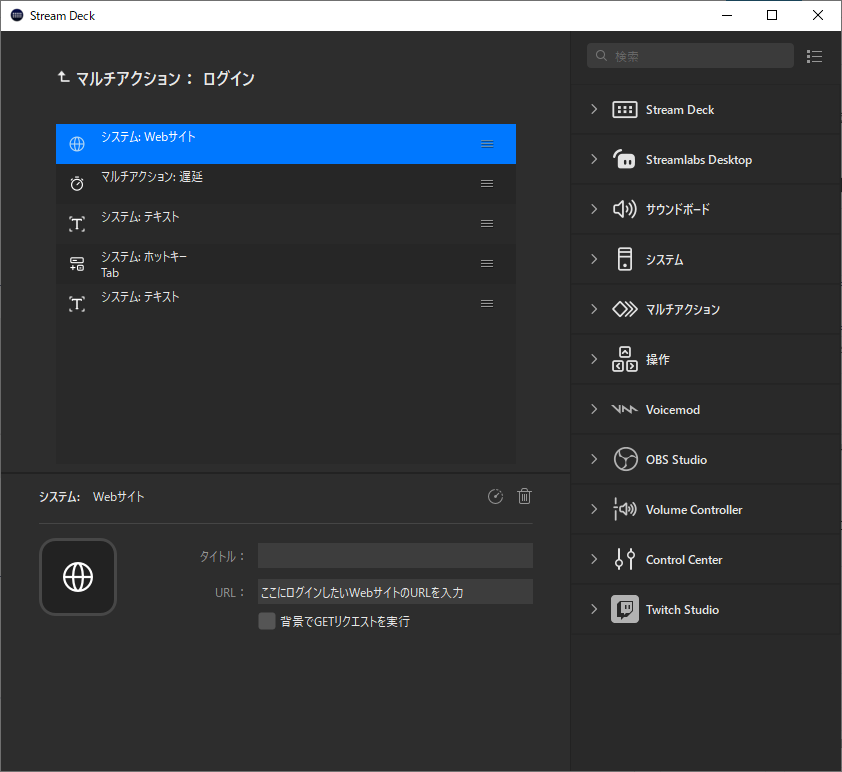The image size is (842, 772).
Task: Select the マルチアクション: 遅延 action row
Action: [x=286, y=184]
